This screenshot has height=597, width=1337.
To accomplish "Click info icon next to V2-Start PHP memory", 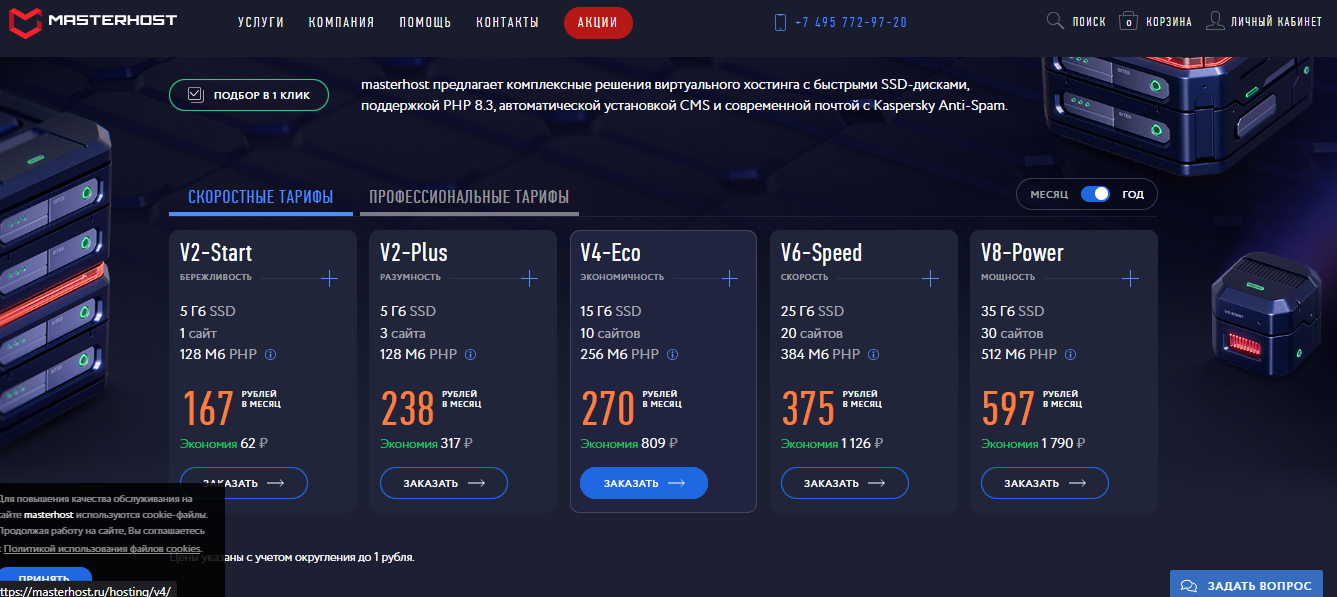I will click(271, 354).
